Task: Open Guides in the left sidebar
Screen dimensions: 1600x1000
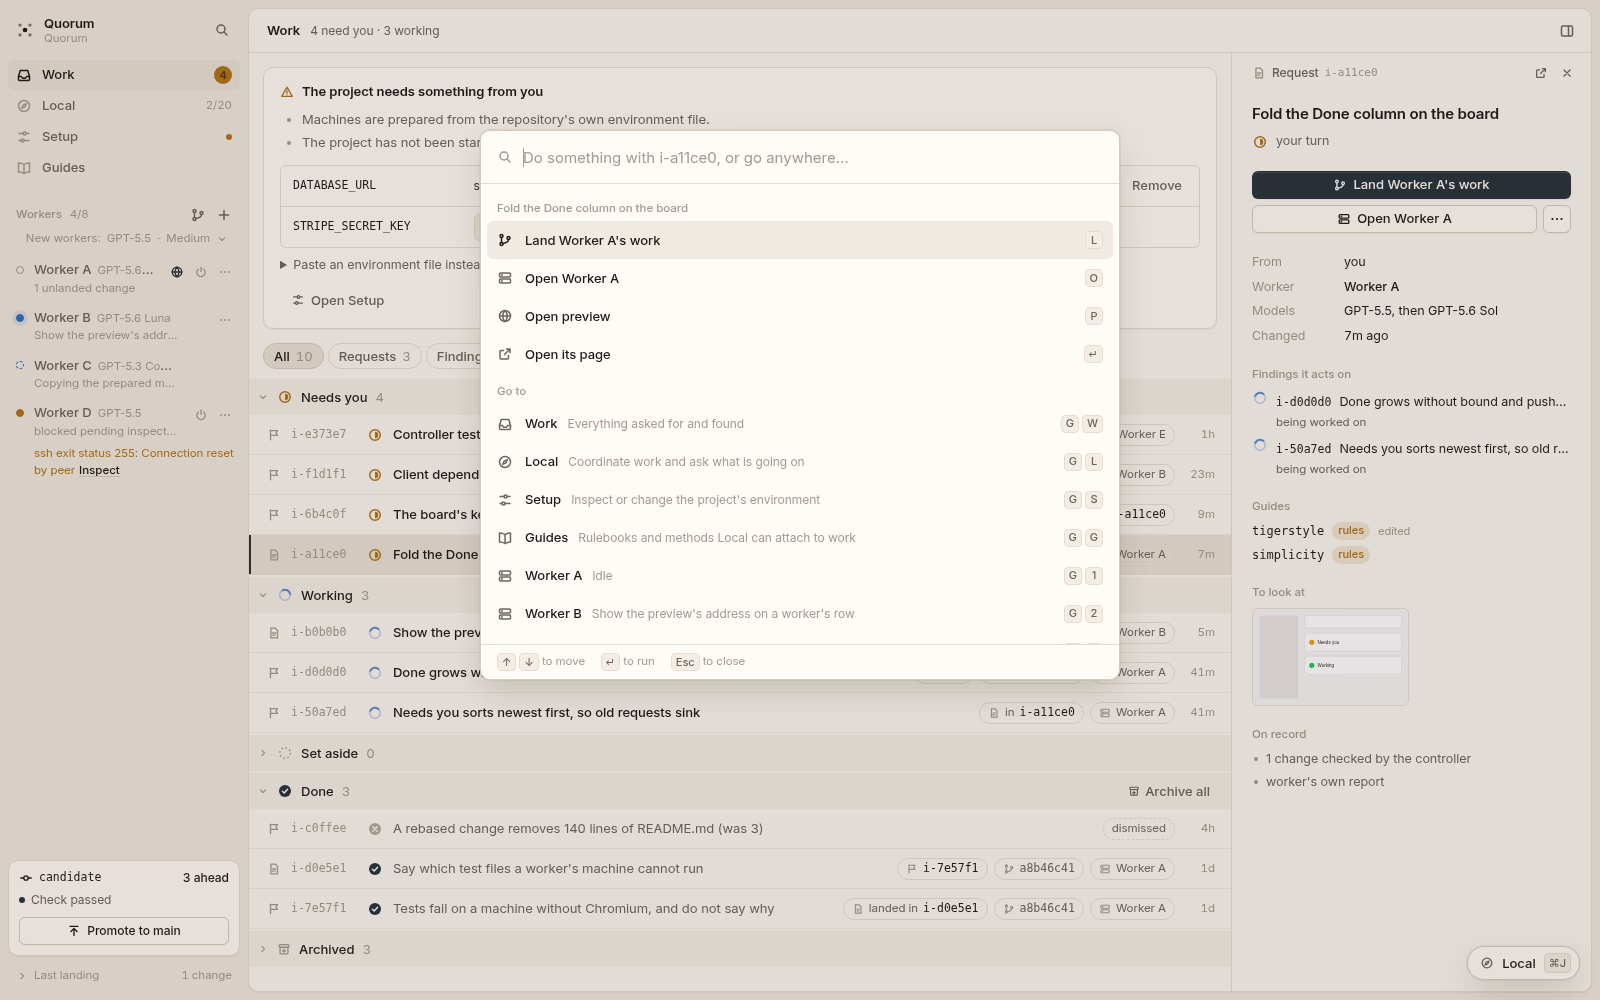Action: click(x=124, y=168)
